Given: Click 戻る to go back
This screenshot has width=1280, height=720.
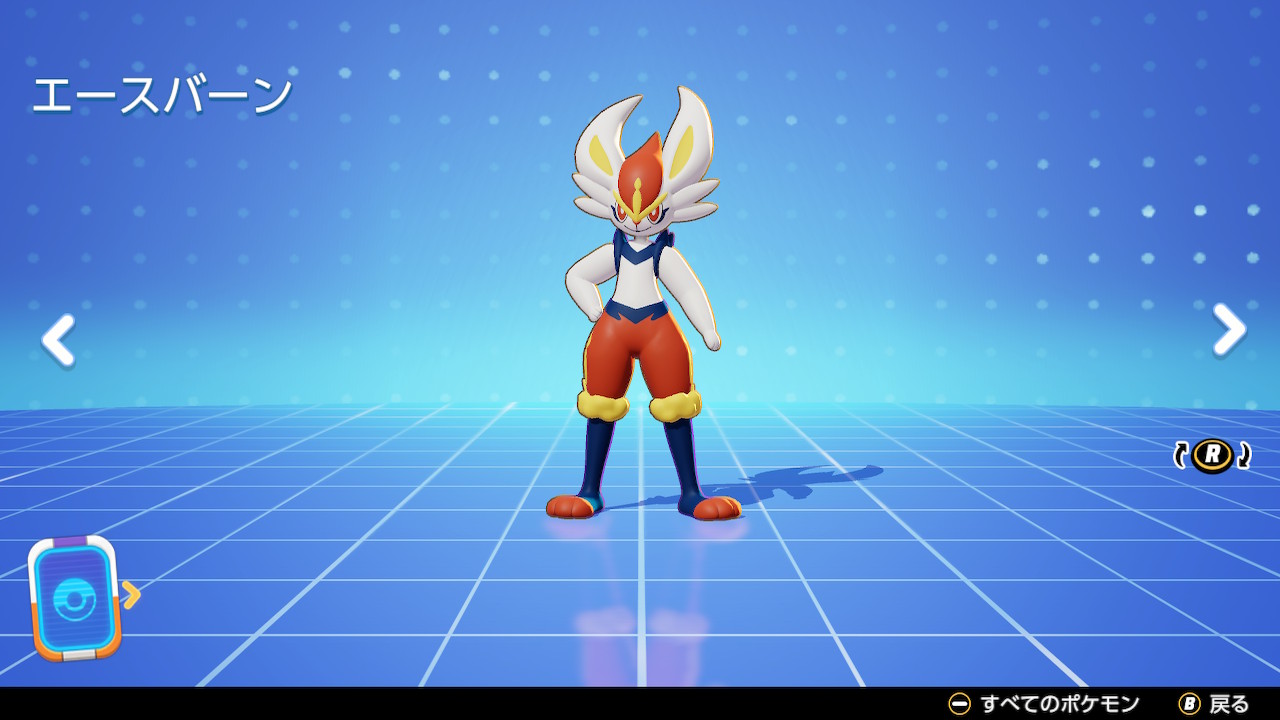Looking at the screenshot, I should [1230, 704].
